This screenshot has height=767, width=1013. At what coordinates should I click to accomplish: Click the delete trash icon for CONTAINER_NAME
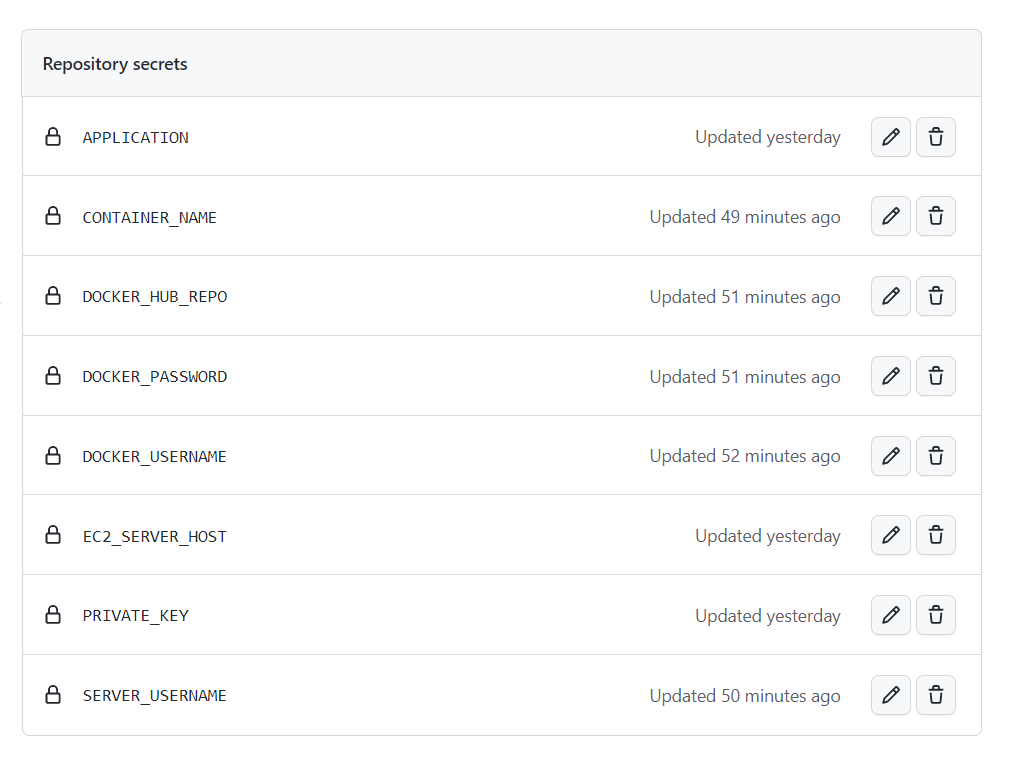[x=935, y=216]
